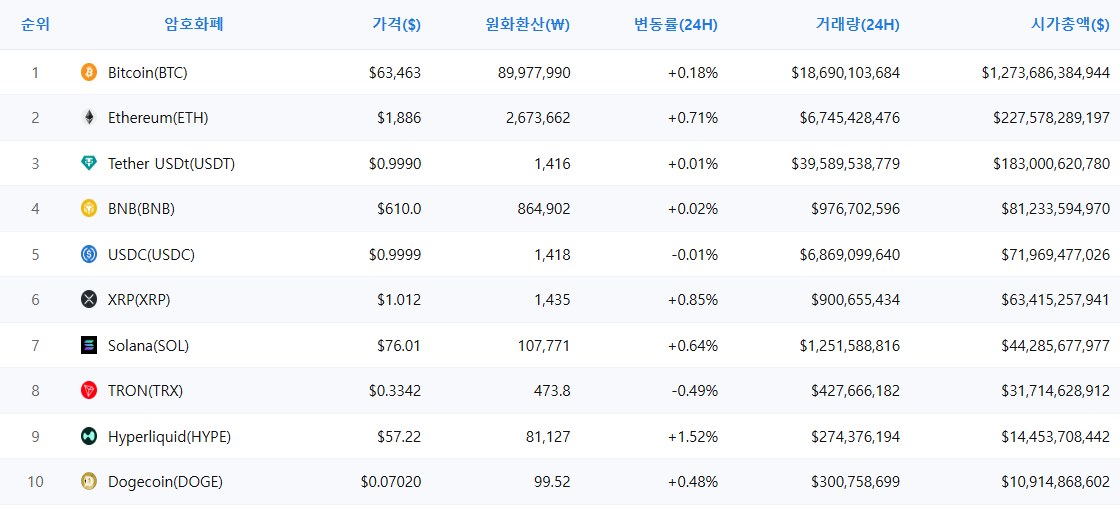The image size is (1120, 514).
Task: Select Ethereum market cap $227,578,289,197
Action: (1051, 118)
